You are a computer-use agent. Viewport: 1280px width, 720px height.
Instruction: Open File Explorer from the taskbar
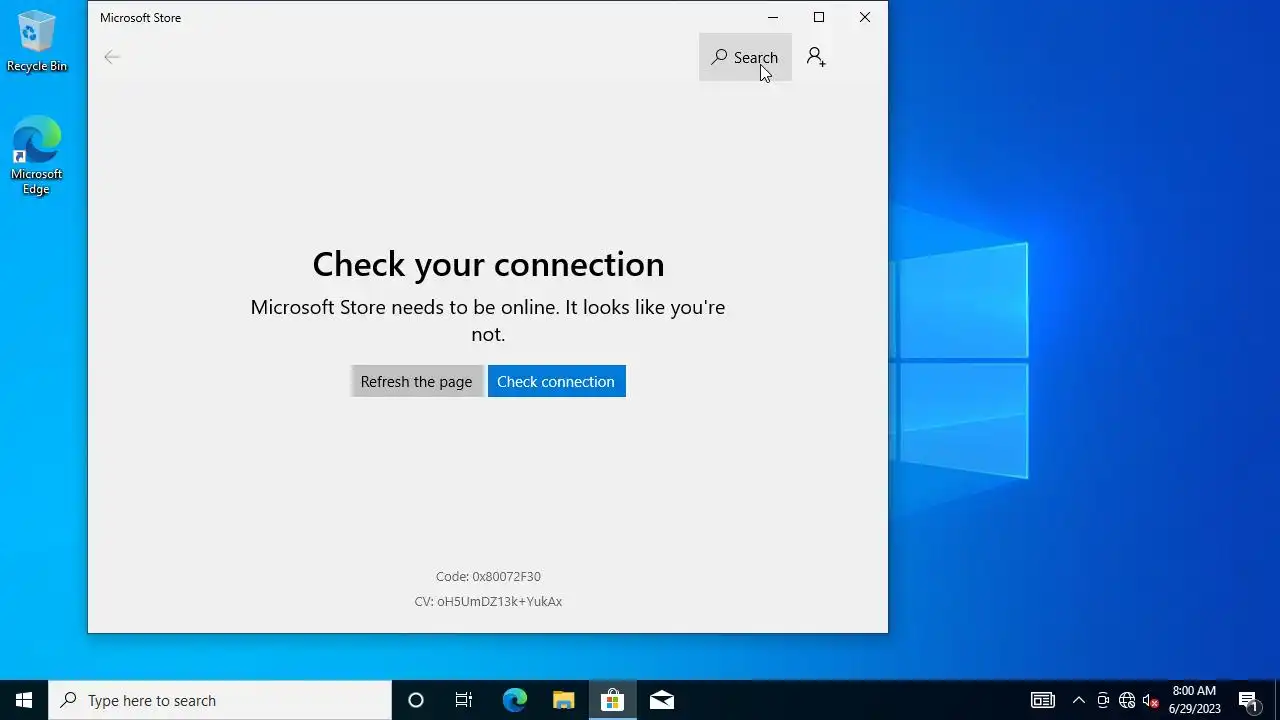(563, 700)
